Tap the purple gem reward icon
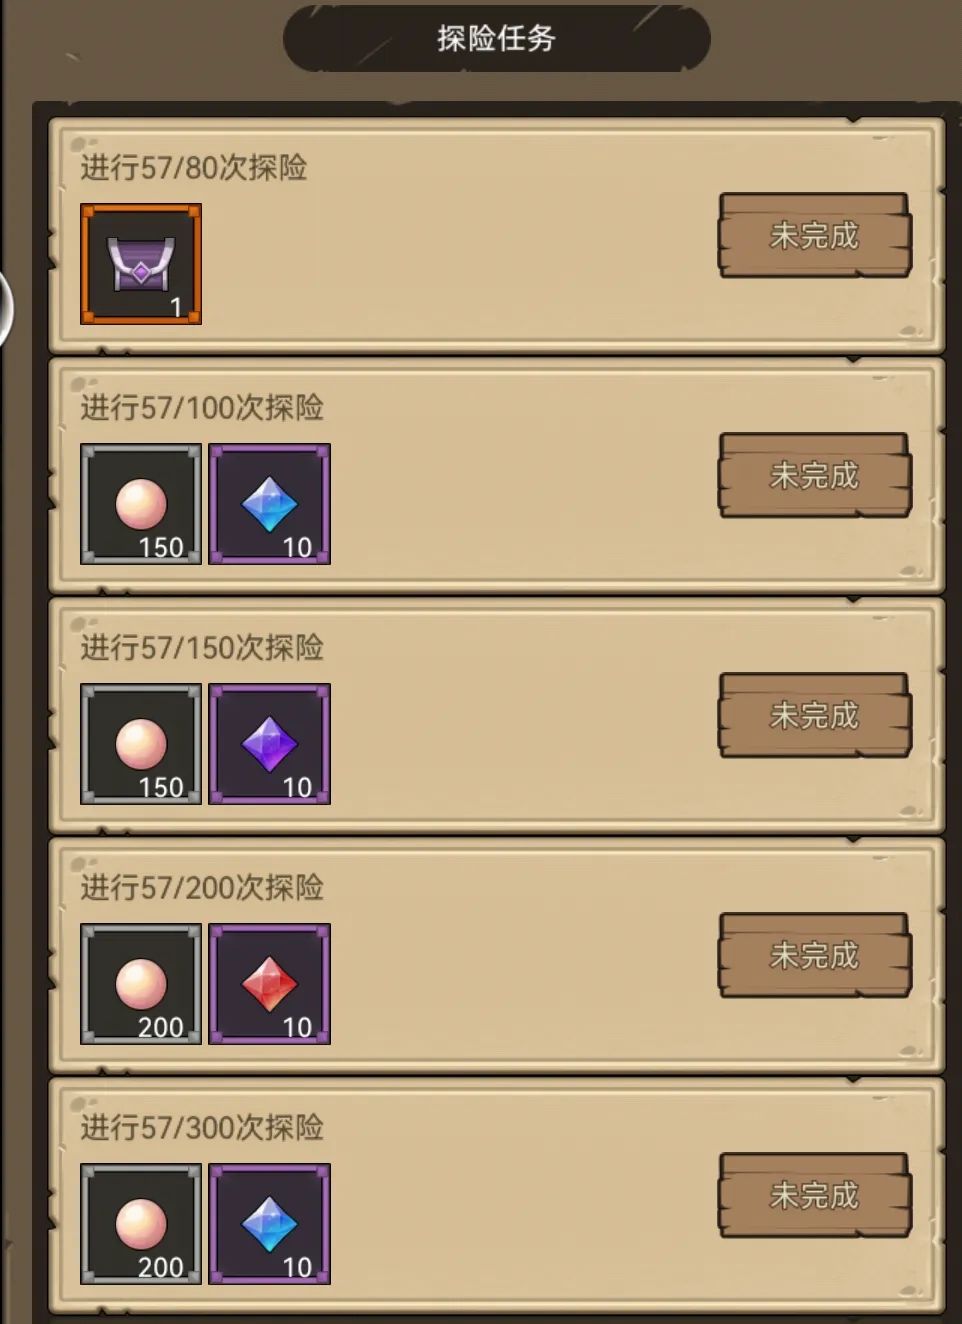 [x=270, y=744]
